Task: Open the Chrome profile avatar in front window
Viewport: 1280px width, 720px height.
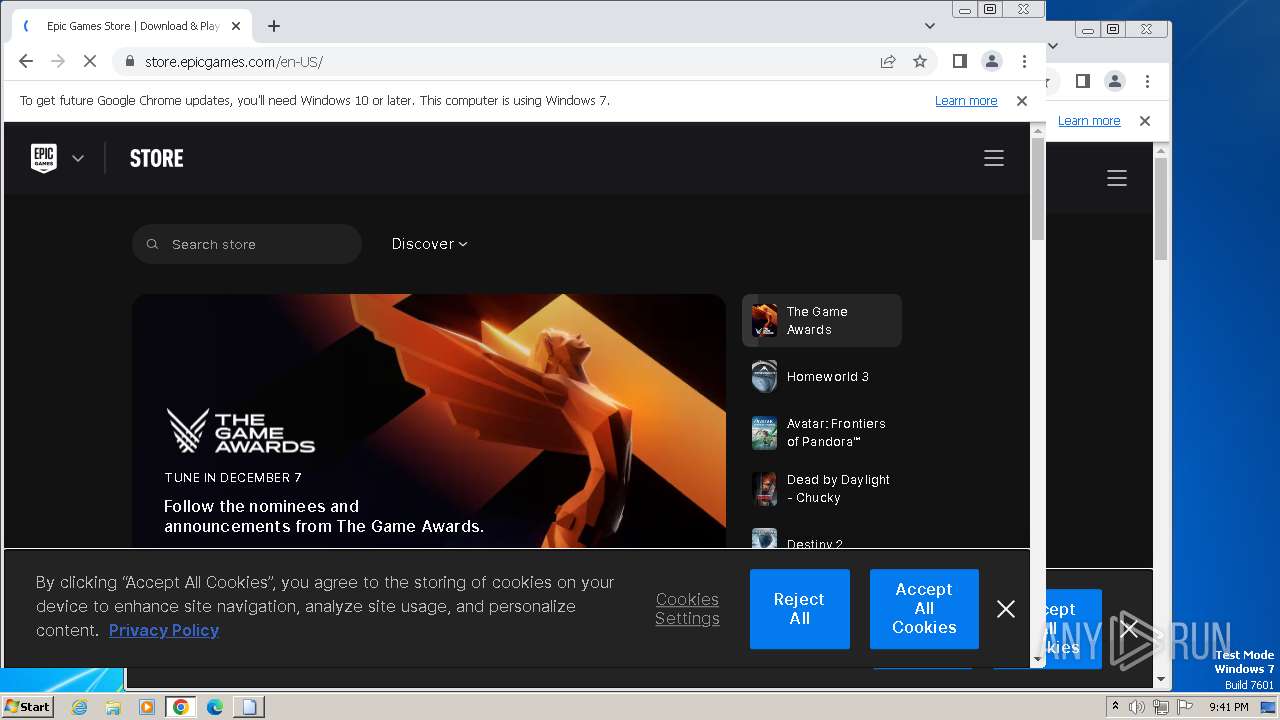Action: pos(992,61)
